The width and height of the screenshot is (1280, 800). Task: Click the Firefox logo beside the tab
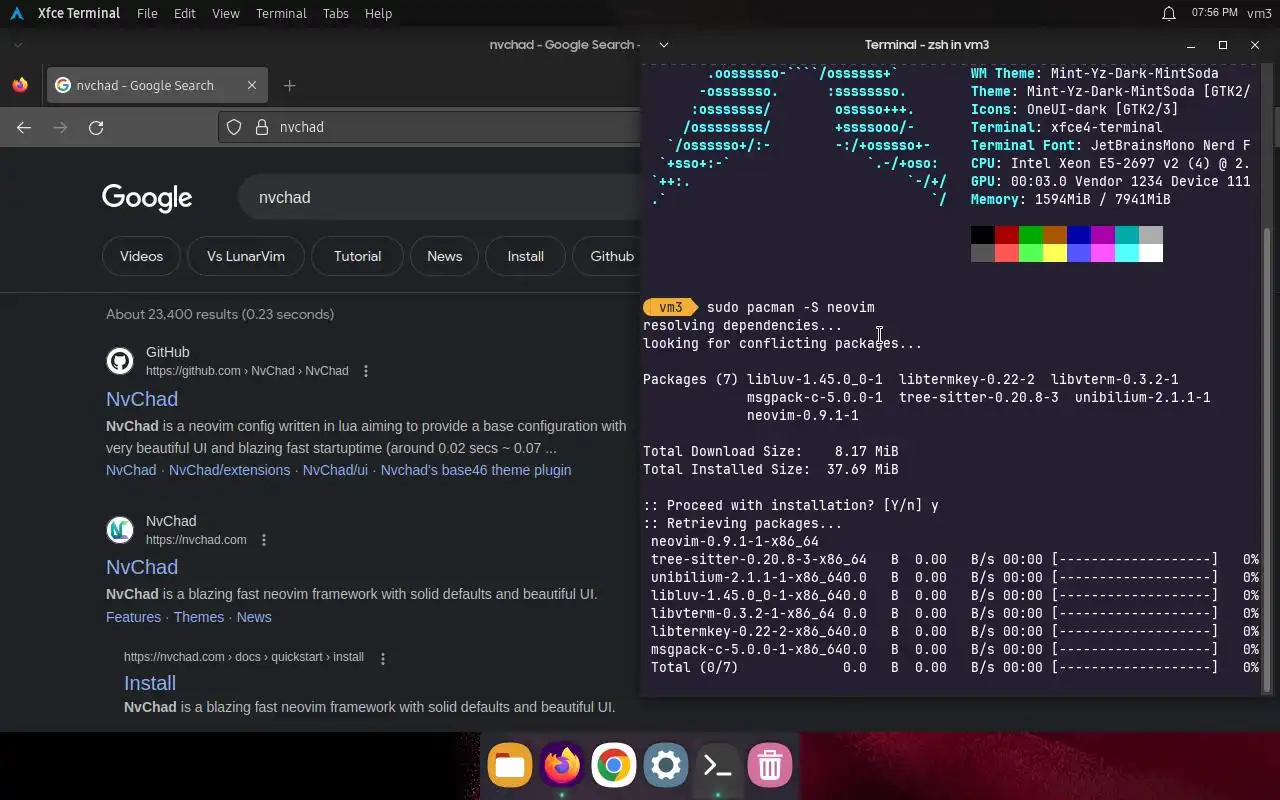20,85
